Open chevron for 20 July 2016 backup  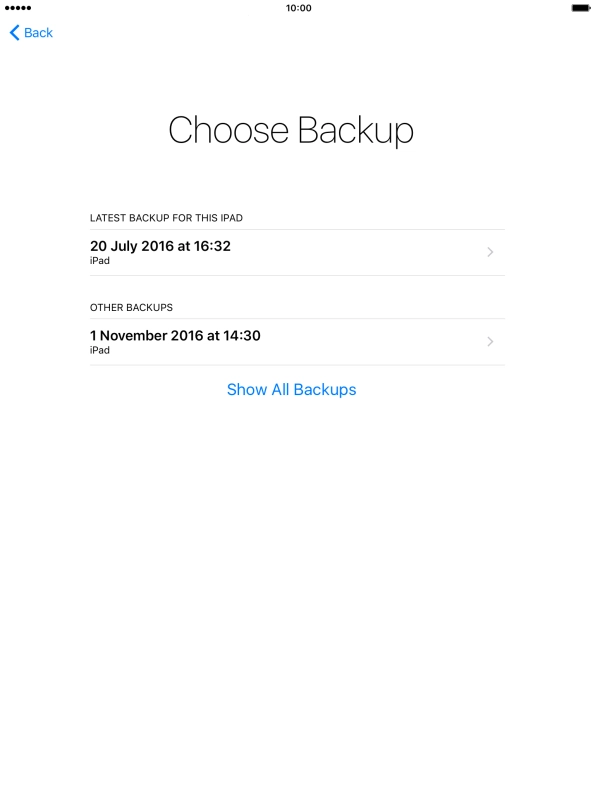490,252
